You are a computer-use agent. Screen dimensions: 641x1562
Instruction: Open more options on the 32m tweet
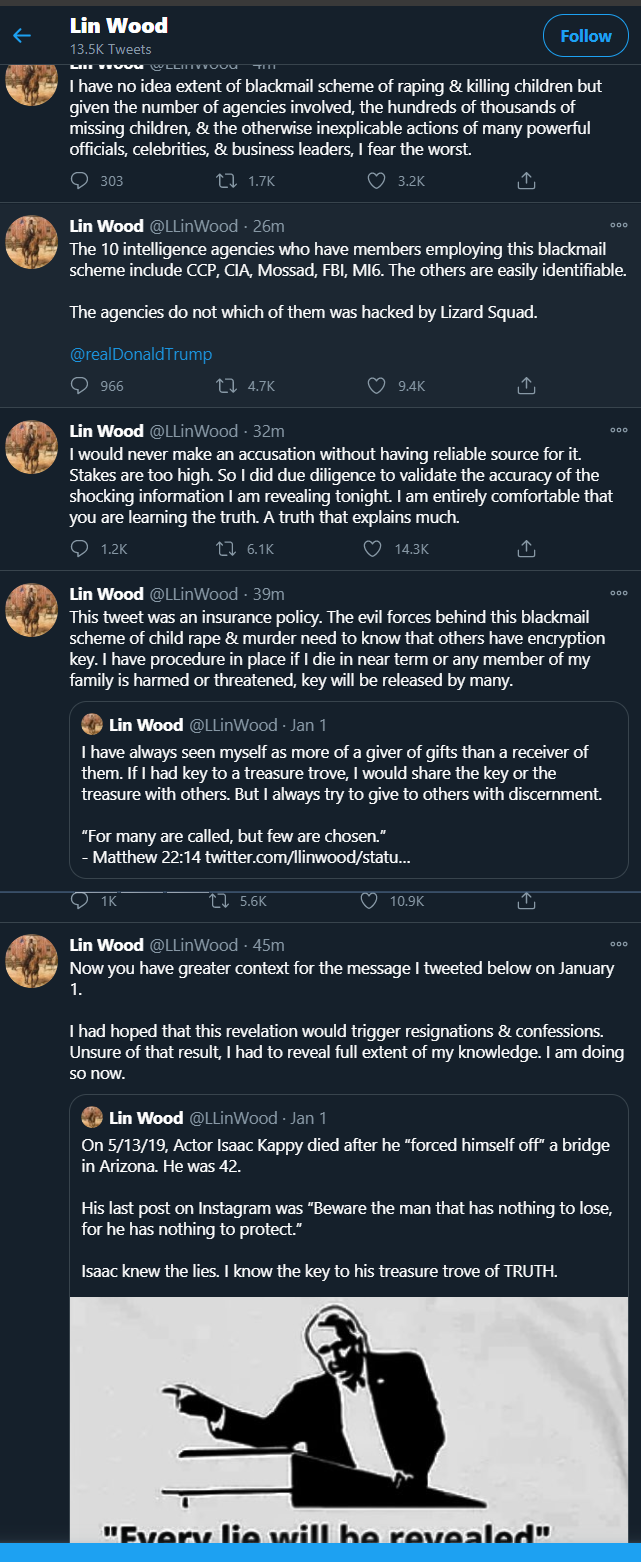point(619,430)
